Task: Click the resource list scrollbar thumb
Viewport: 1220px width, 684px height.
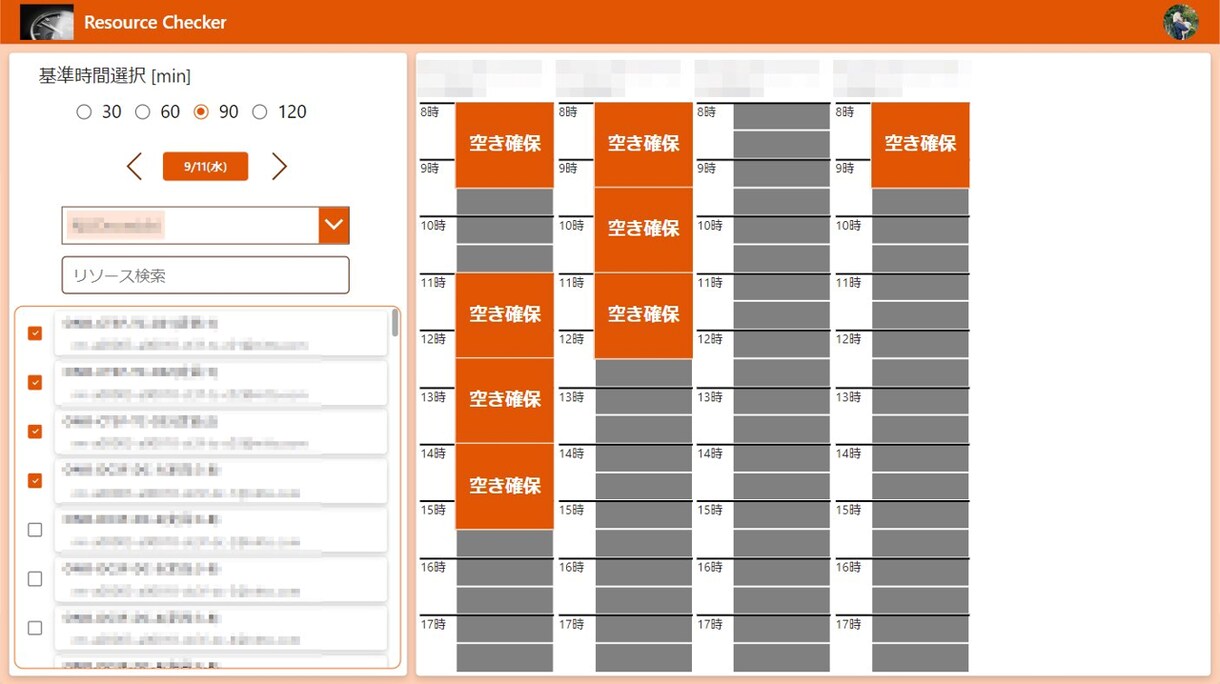Action: [x=395, y=322]
